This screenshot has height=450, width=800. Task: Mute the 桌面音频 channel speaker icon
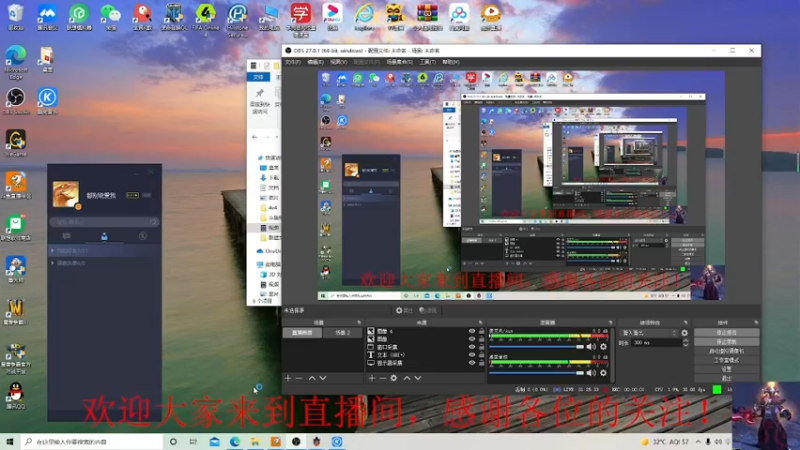coord(591,373)
